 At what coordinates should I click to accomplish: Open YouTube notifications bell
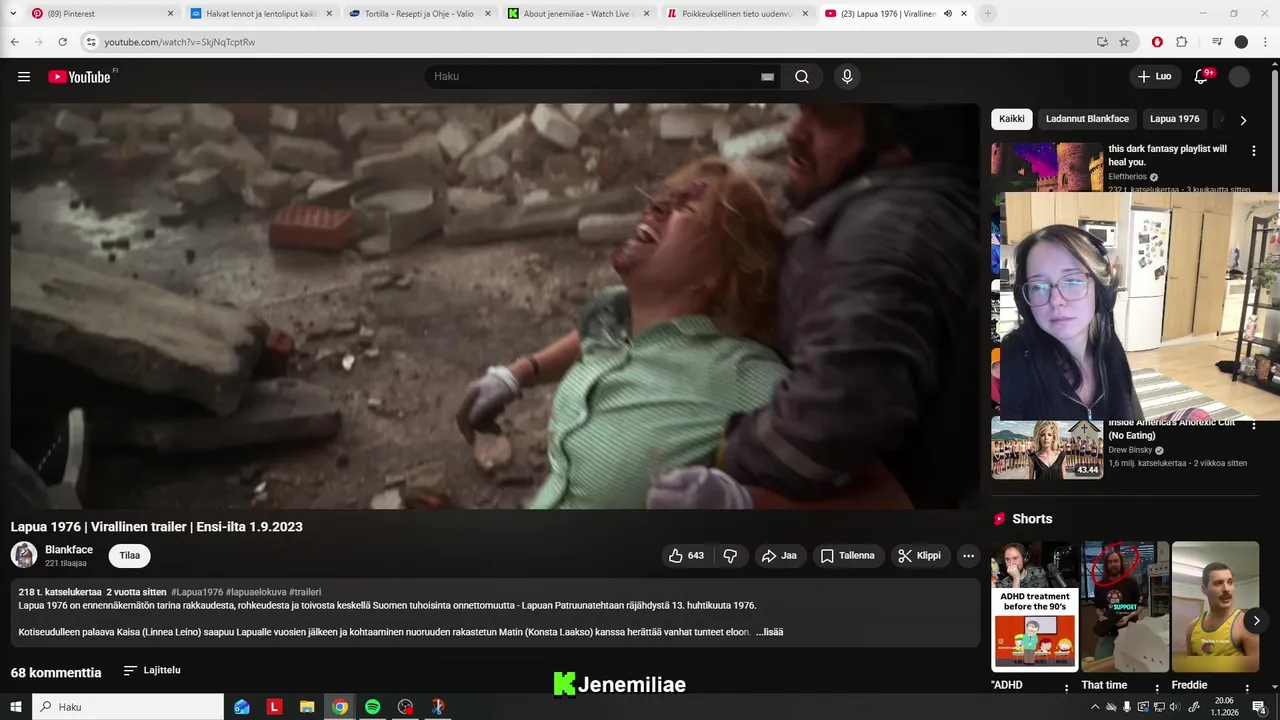1202,77
